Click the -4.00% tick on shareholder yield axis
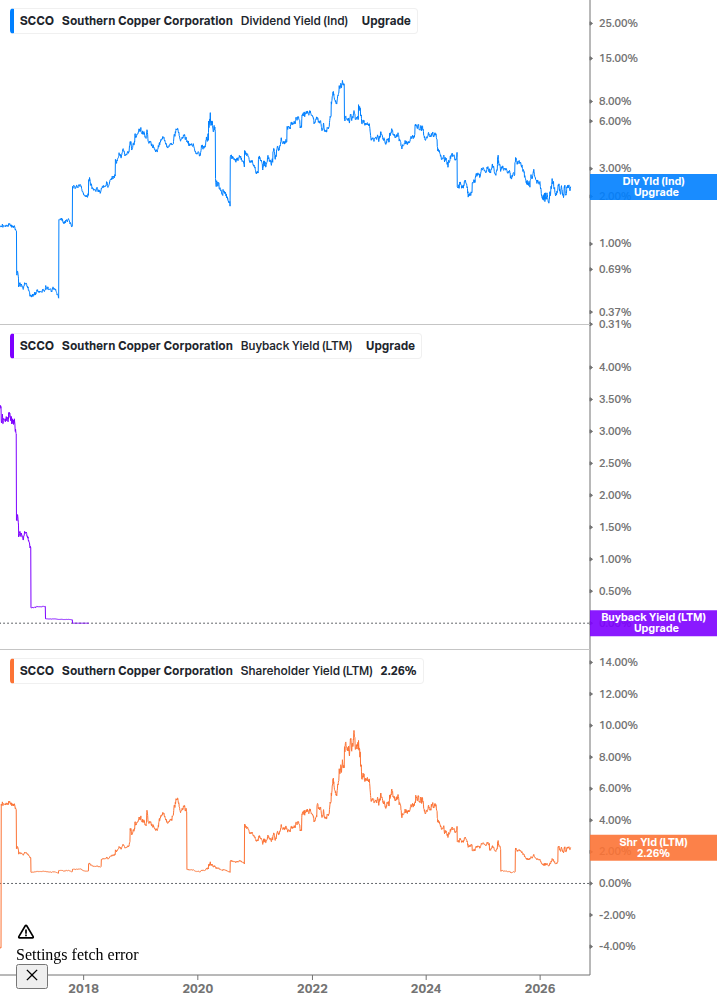The height and width of the screenshot is (1005, 717). point(617,947)
